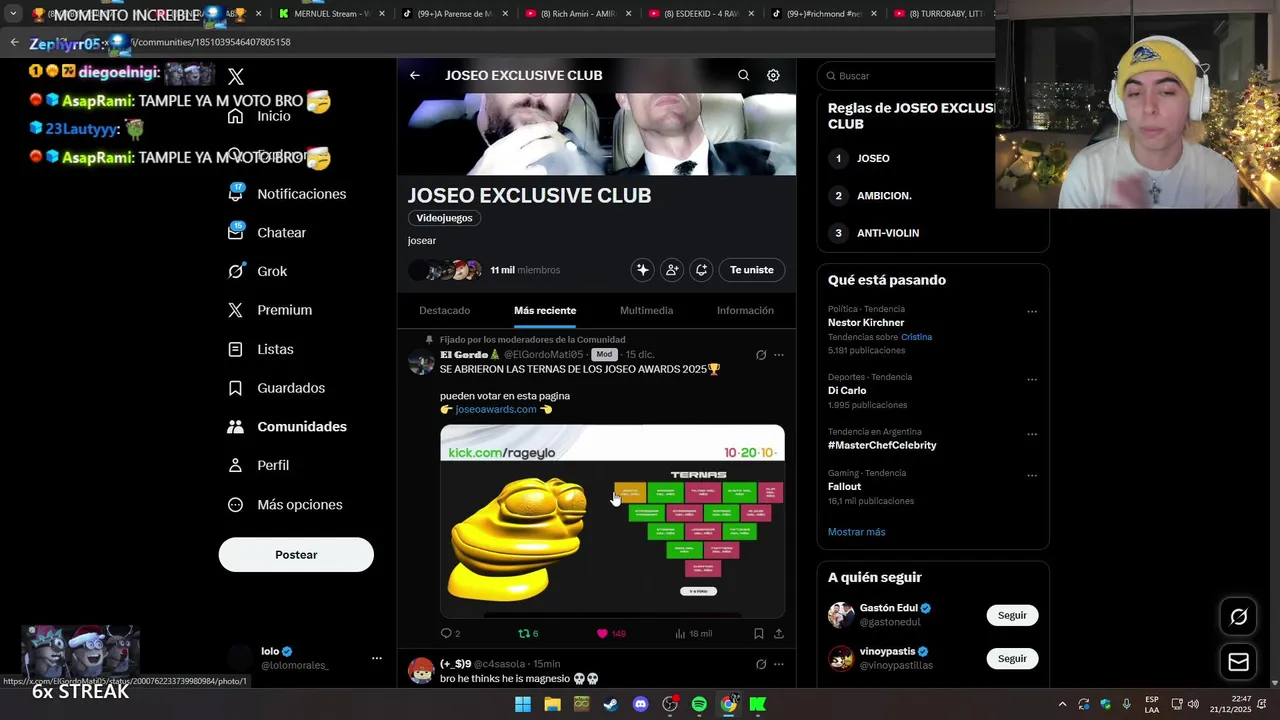
Task: Expand Más opciones menu
Action: pyautogui.click(x=285, y=504)
